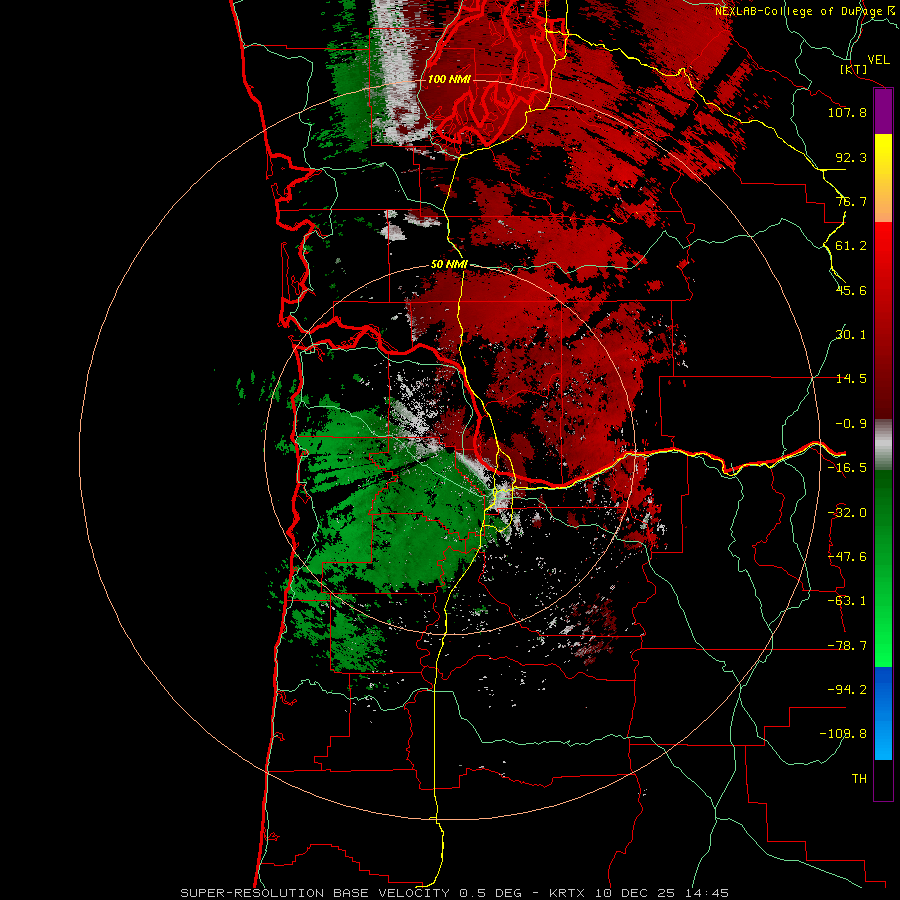Select the 92.3 value on velocity scale
Screen dimensions: 900x900
click(x=851, y=157)
